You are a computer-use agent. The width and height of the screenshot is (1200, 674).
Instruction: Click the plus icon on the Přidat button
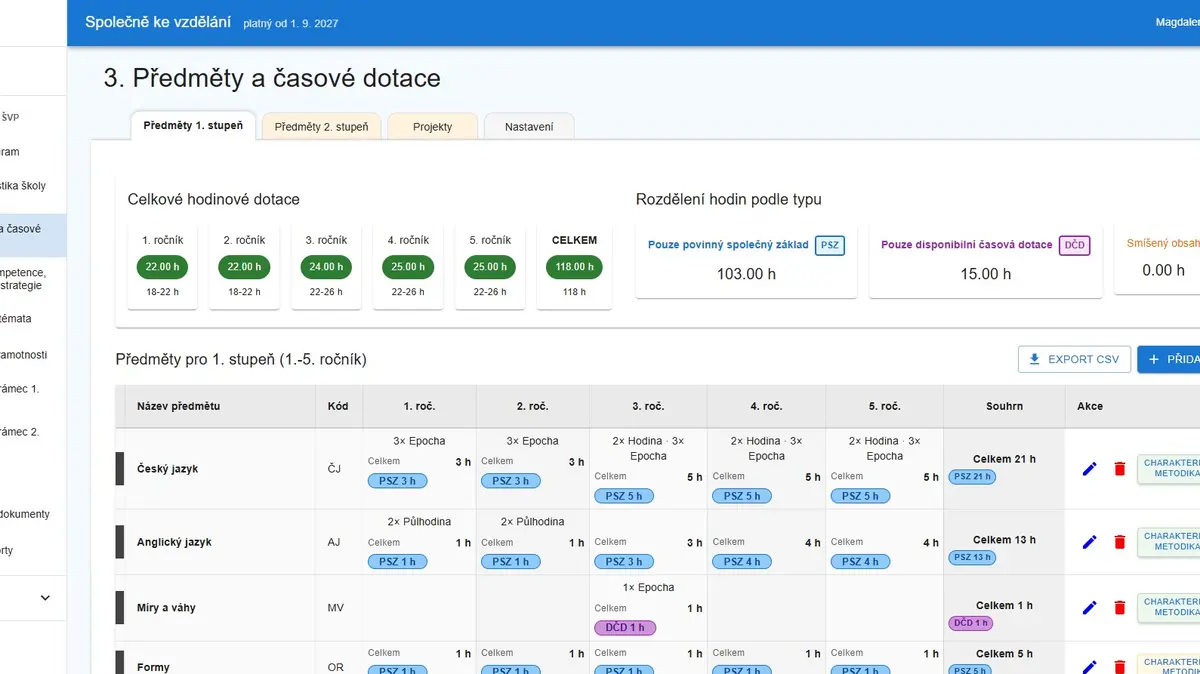pyautogui.click(x=1154, y=359)
